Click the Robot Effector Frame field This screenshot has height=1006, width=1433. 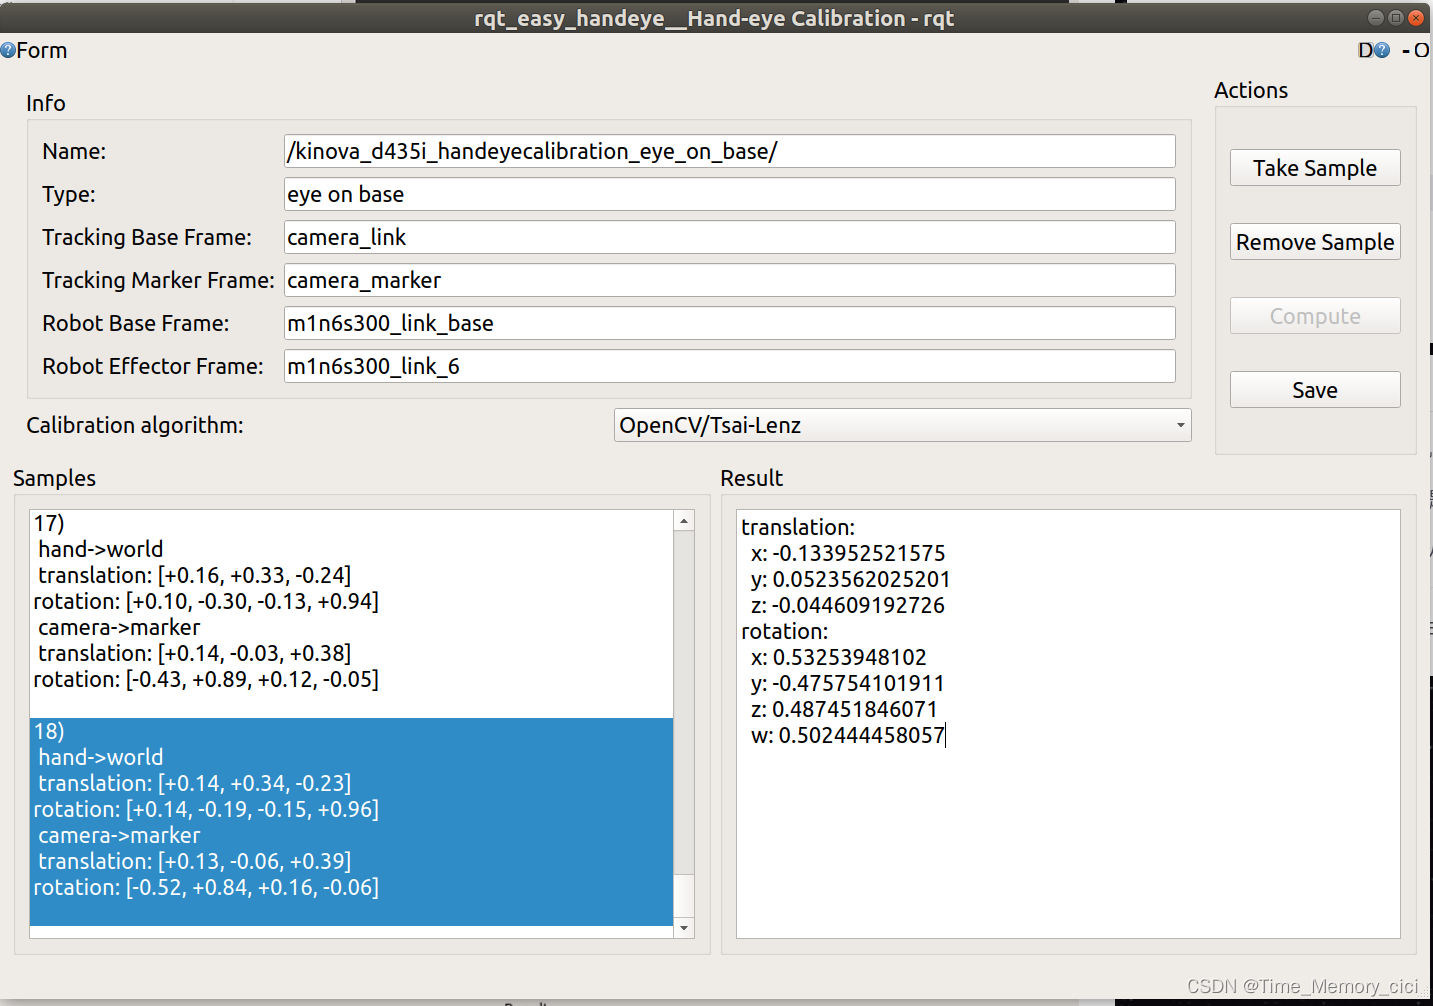click(x=730, y=366)
